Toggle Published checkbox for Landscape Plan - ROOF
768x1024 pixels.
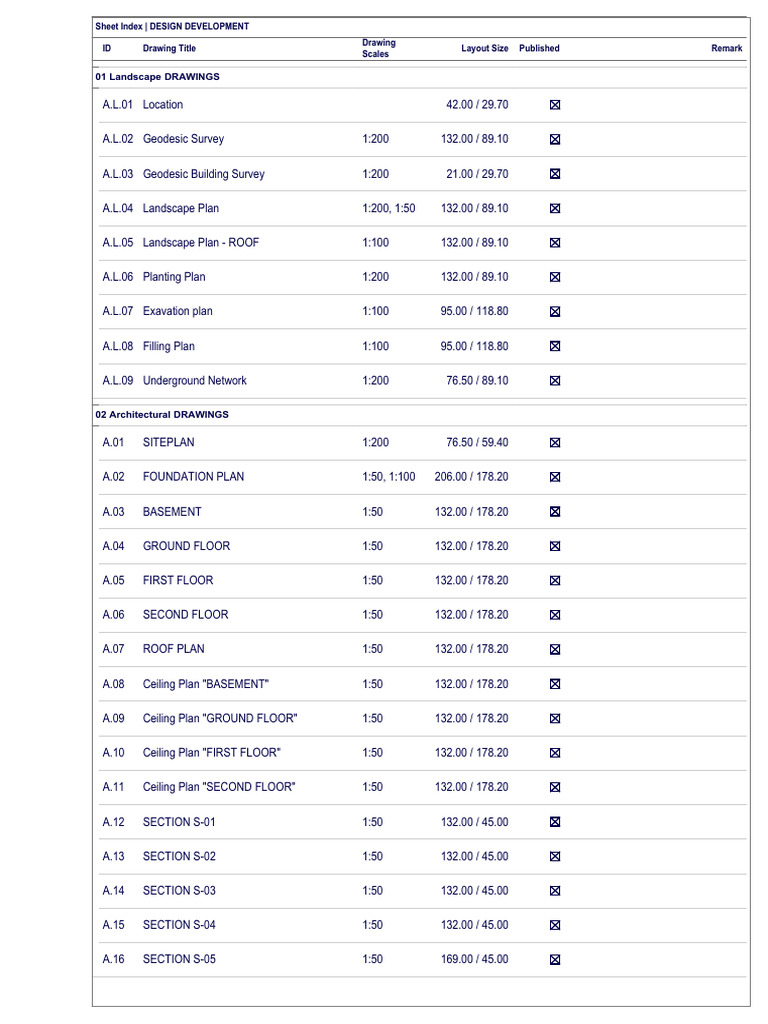(555, 242)
